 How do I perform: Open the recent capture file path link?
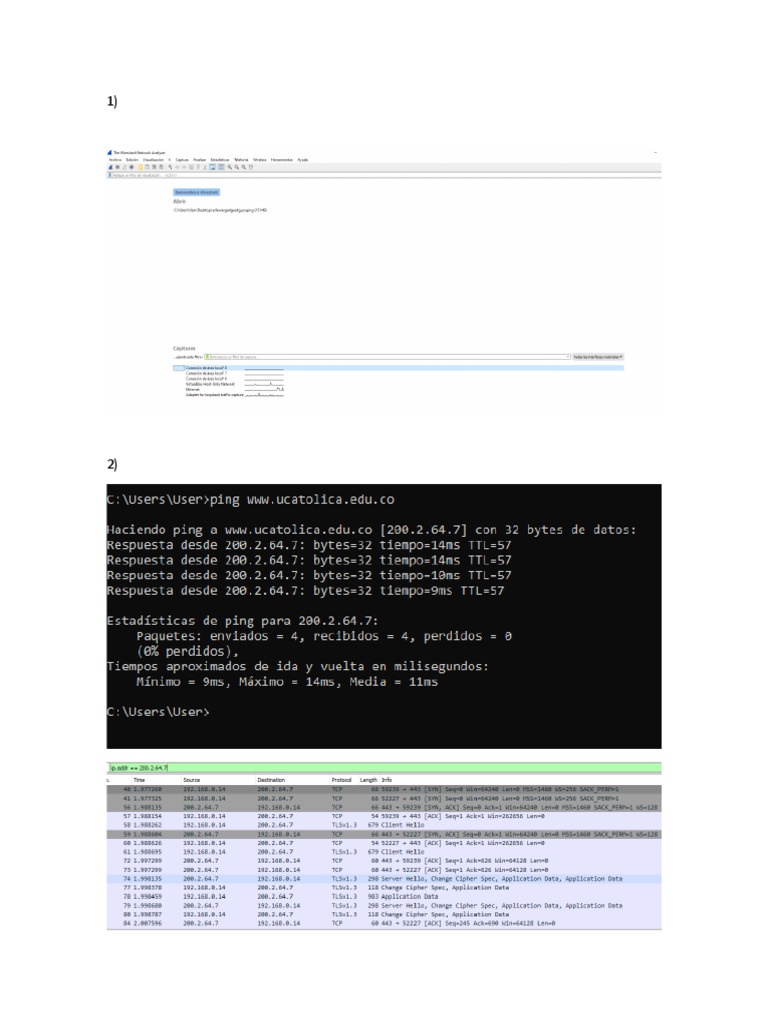(220, 210)
